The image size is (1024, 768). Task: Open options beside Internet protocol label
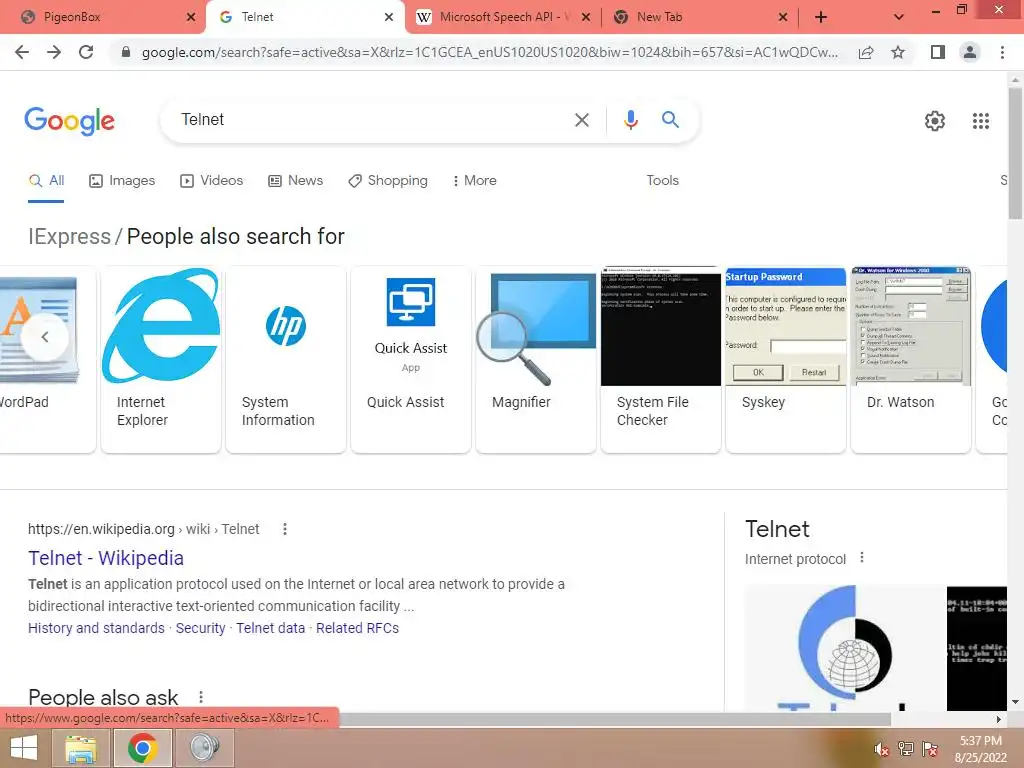[862, 558]
